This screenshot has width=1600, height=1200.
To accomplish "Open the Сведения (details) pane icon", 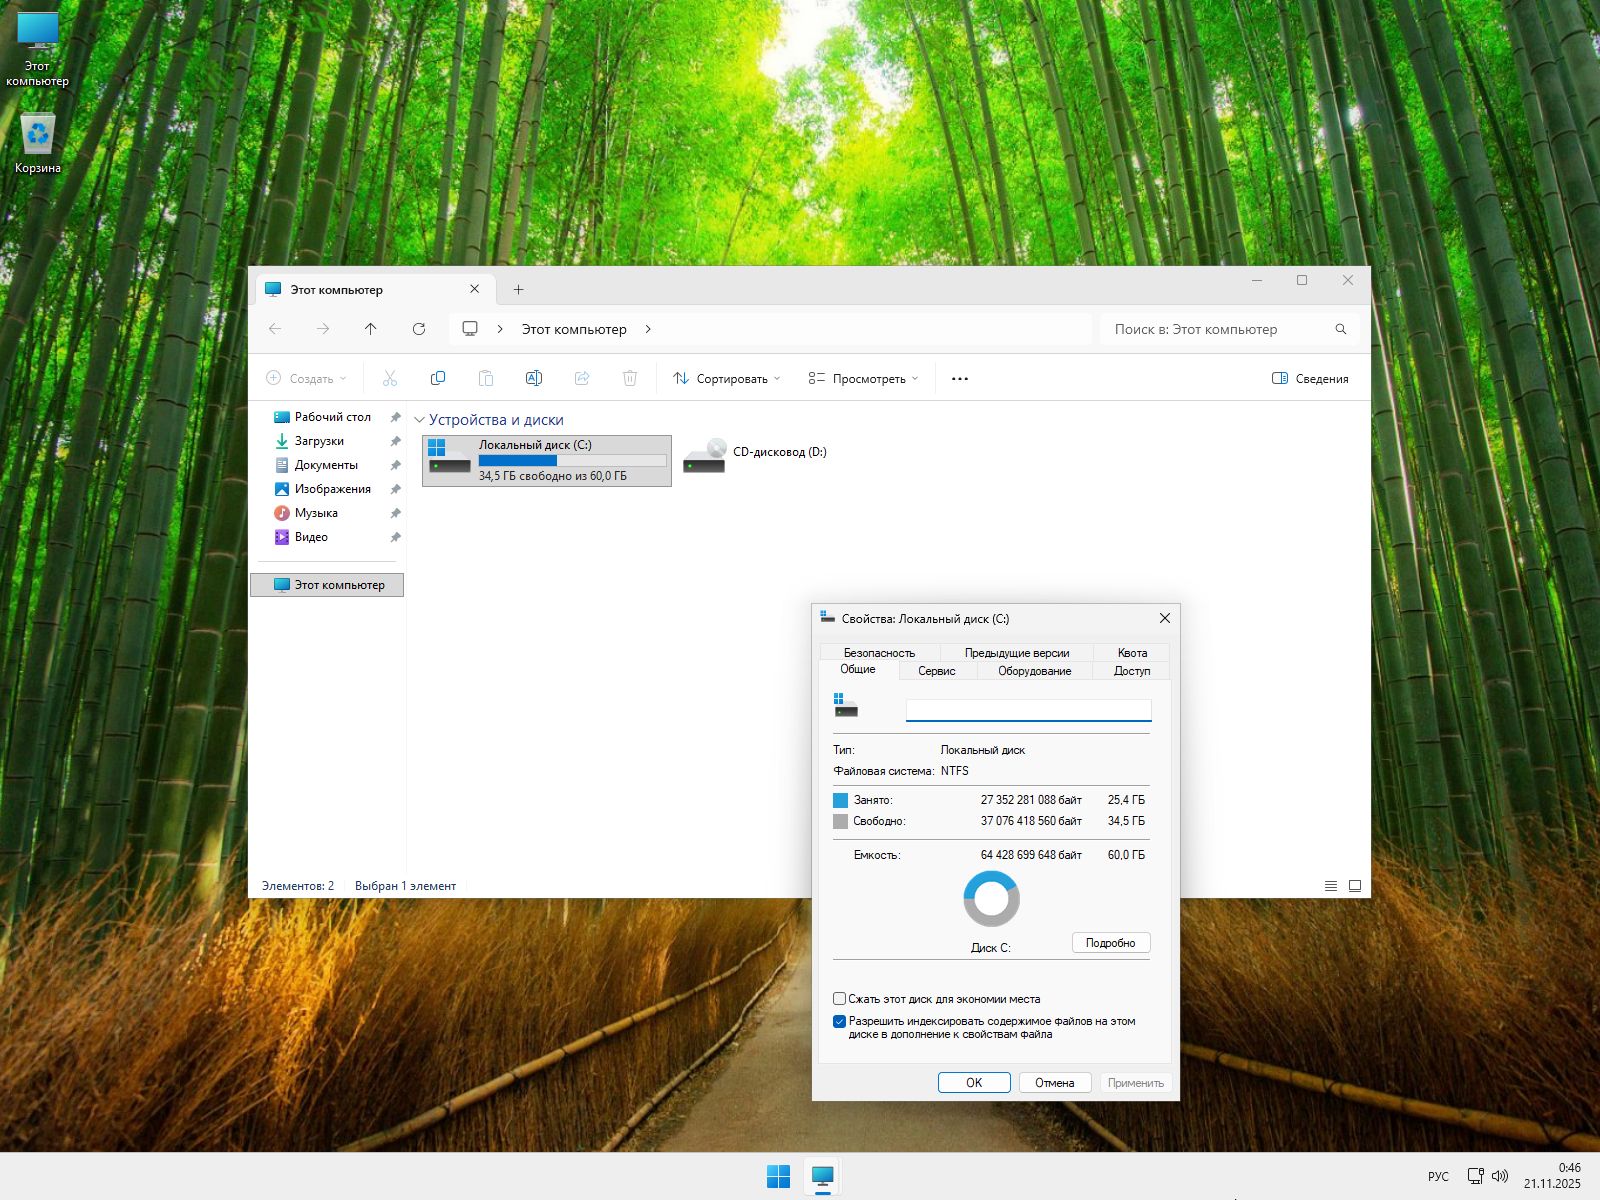I will coord(1311,378).
